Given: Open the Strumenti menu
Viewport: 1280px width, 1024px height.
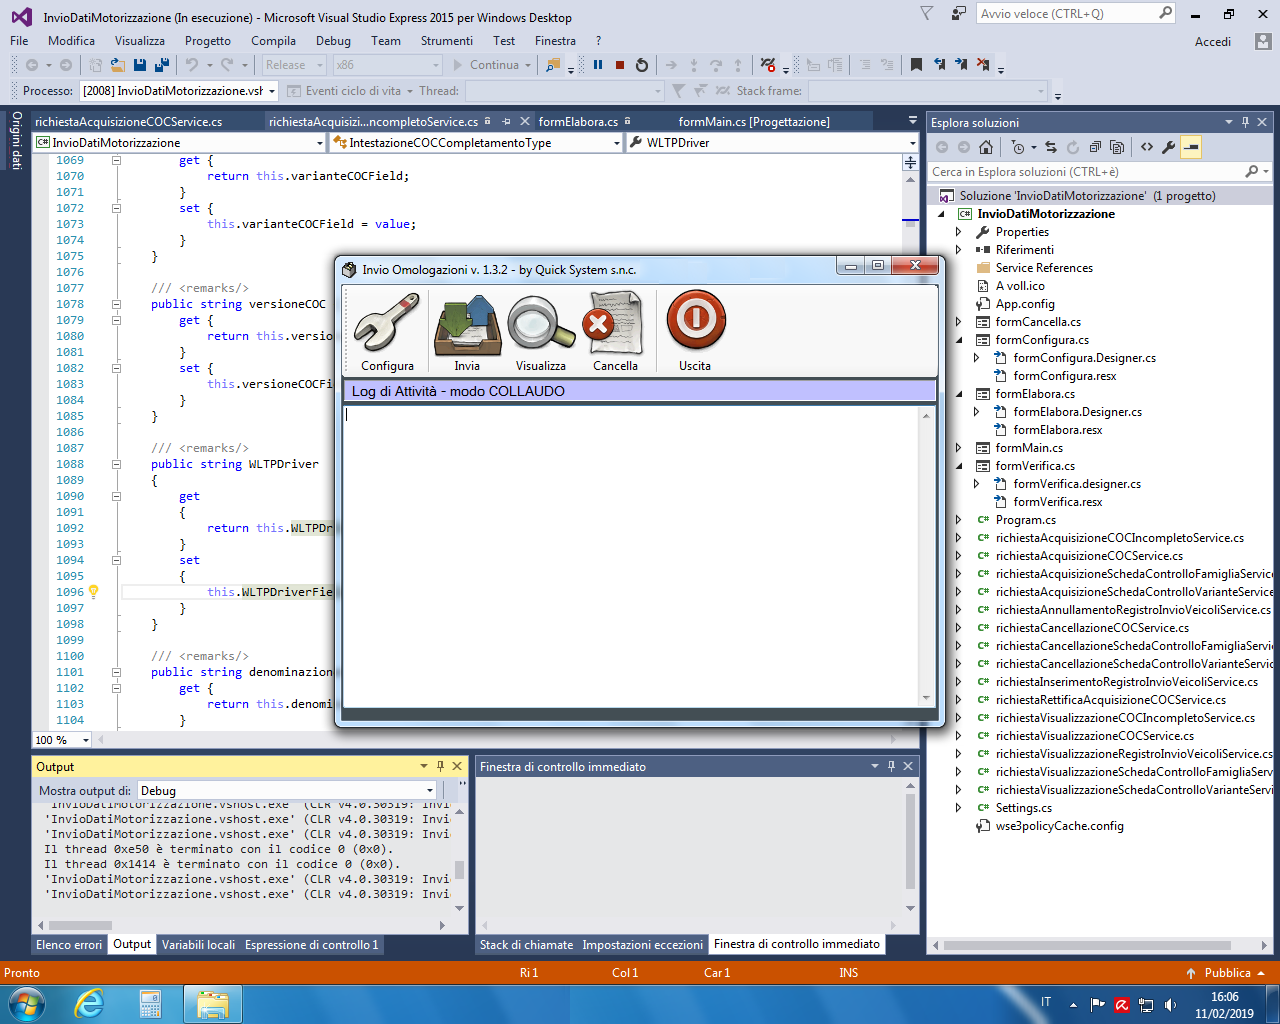Looking at the screenshot, I should 447,41.
